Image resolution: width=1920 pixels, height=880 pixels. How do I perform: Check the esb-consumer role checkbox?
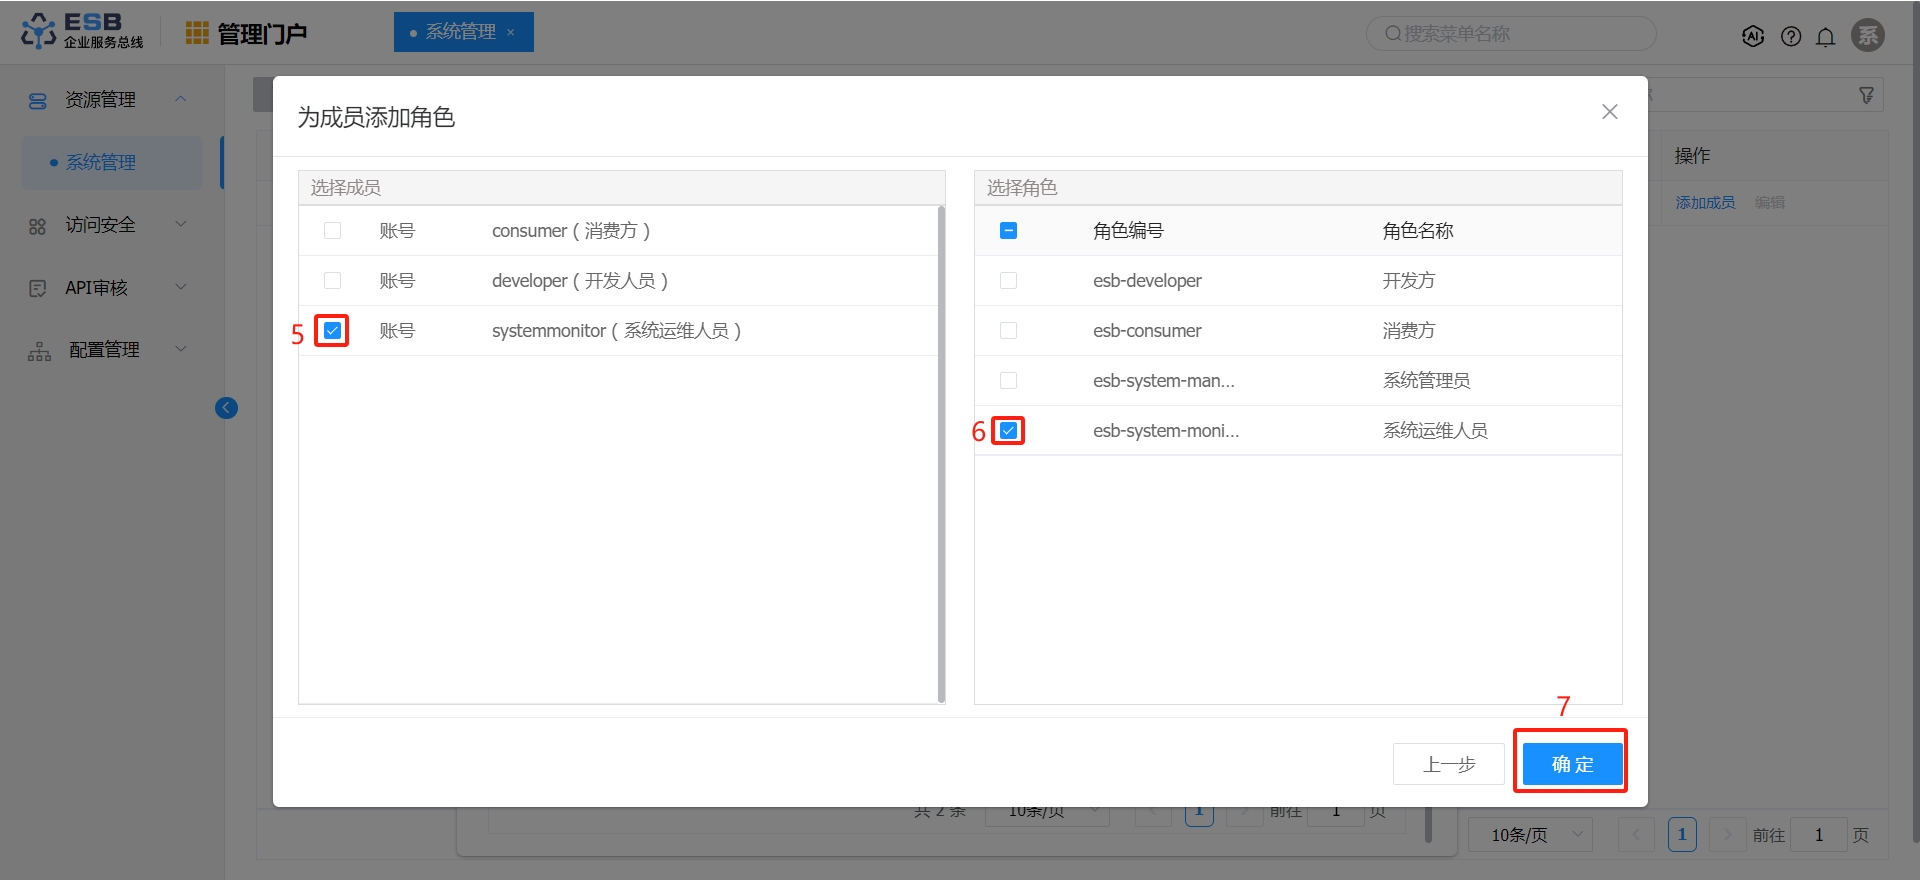[1009, 331]
